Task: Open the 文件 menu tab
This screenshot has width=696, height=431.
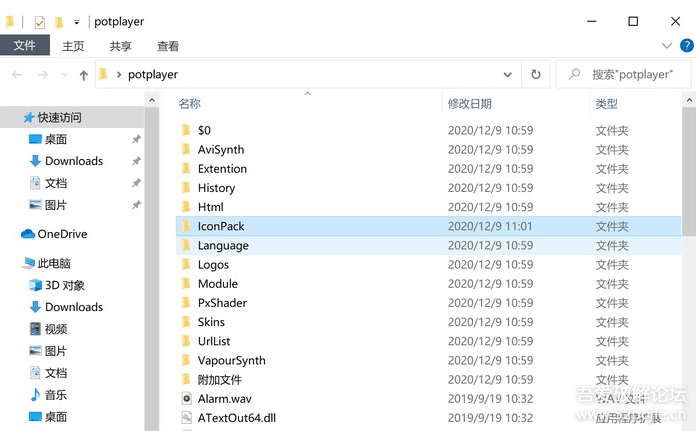Action: click(x=24, y=46)
